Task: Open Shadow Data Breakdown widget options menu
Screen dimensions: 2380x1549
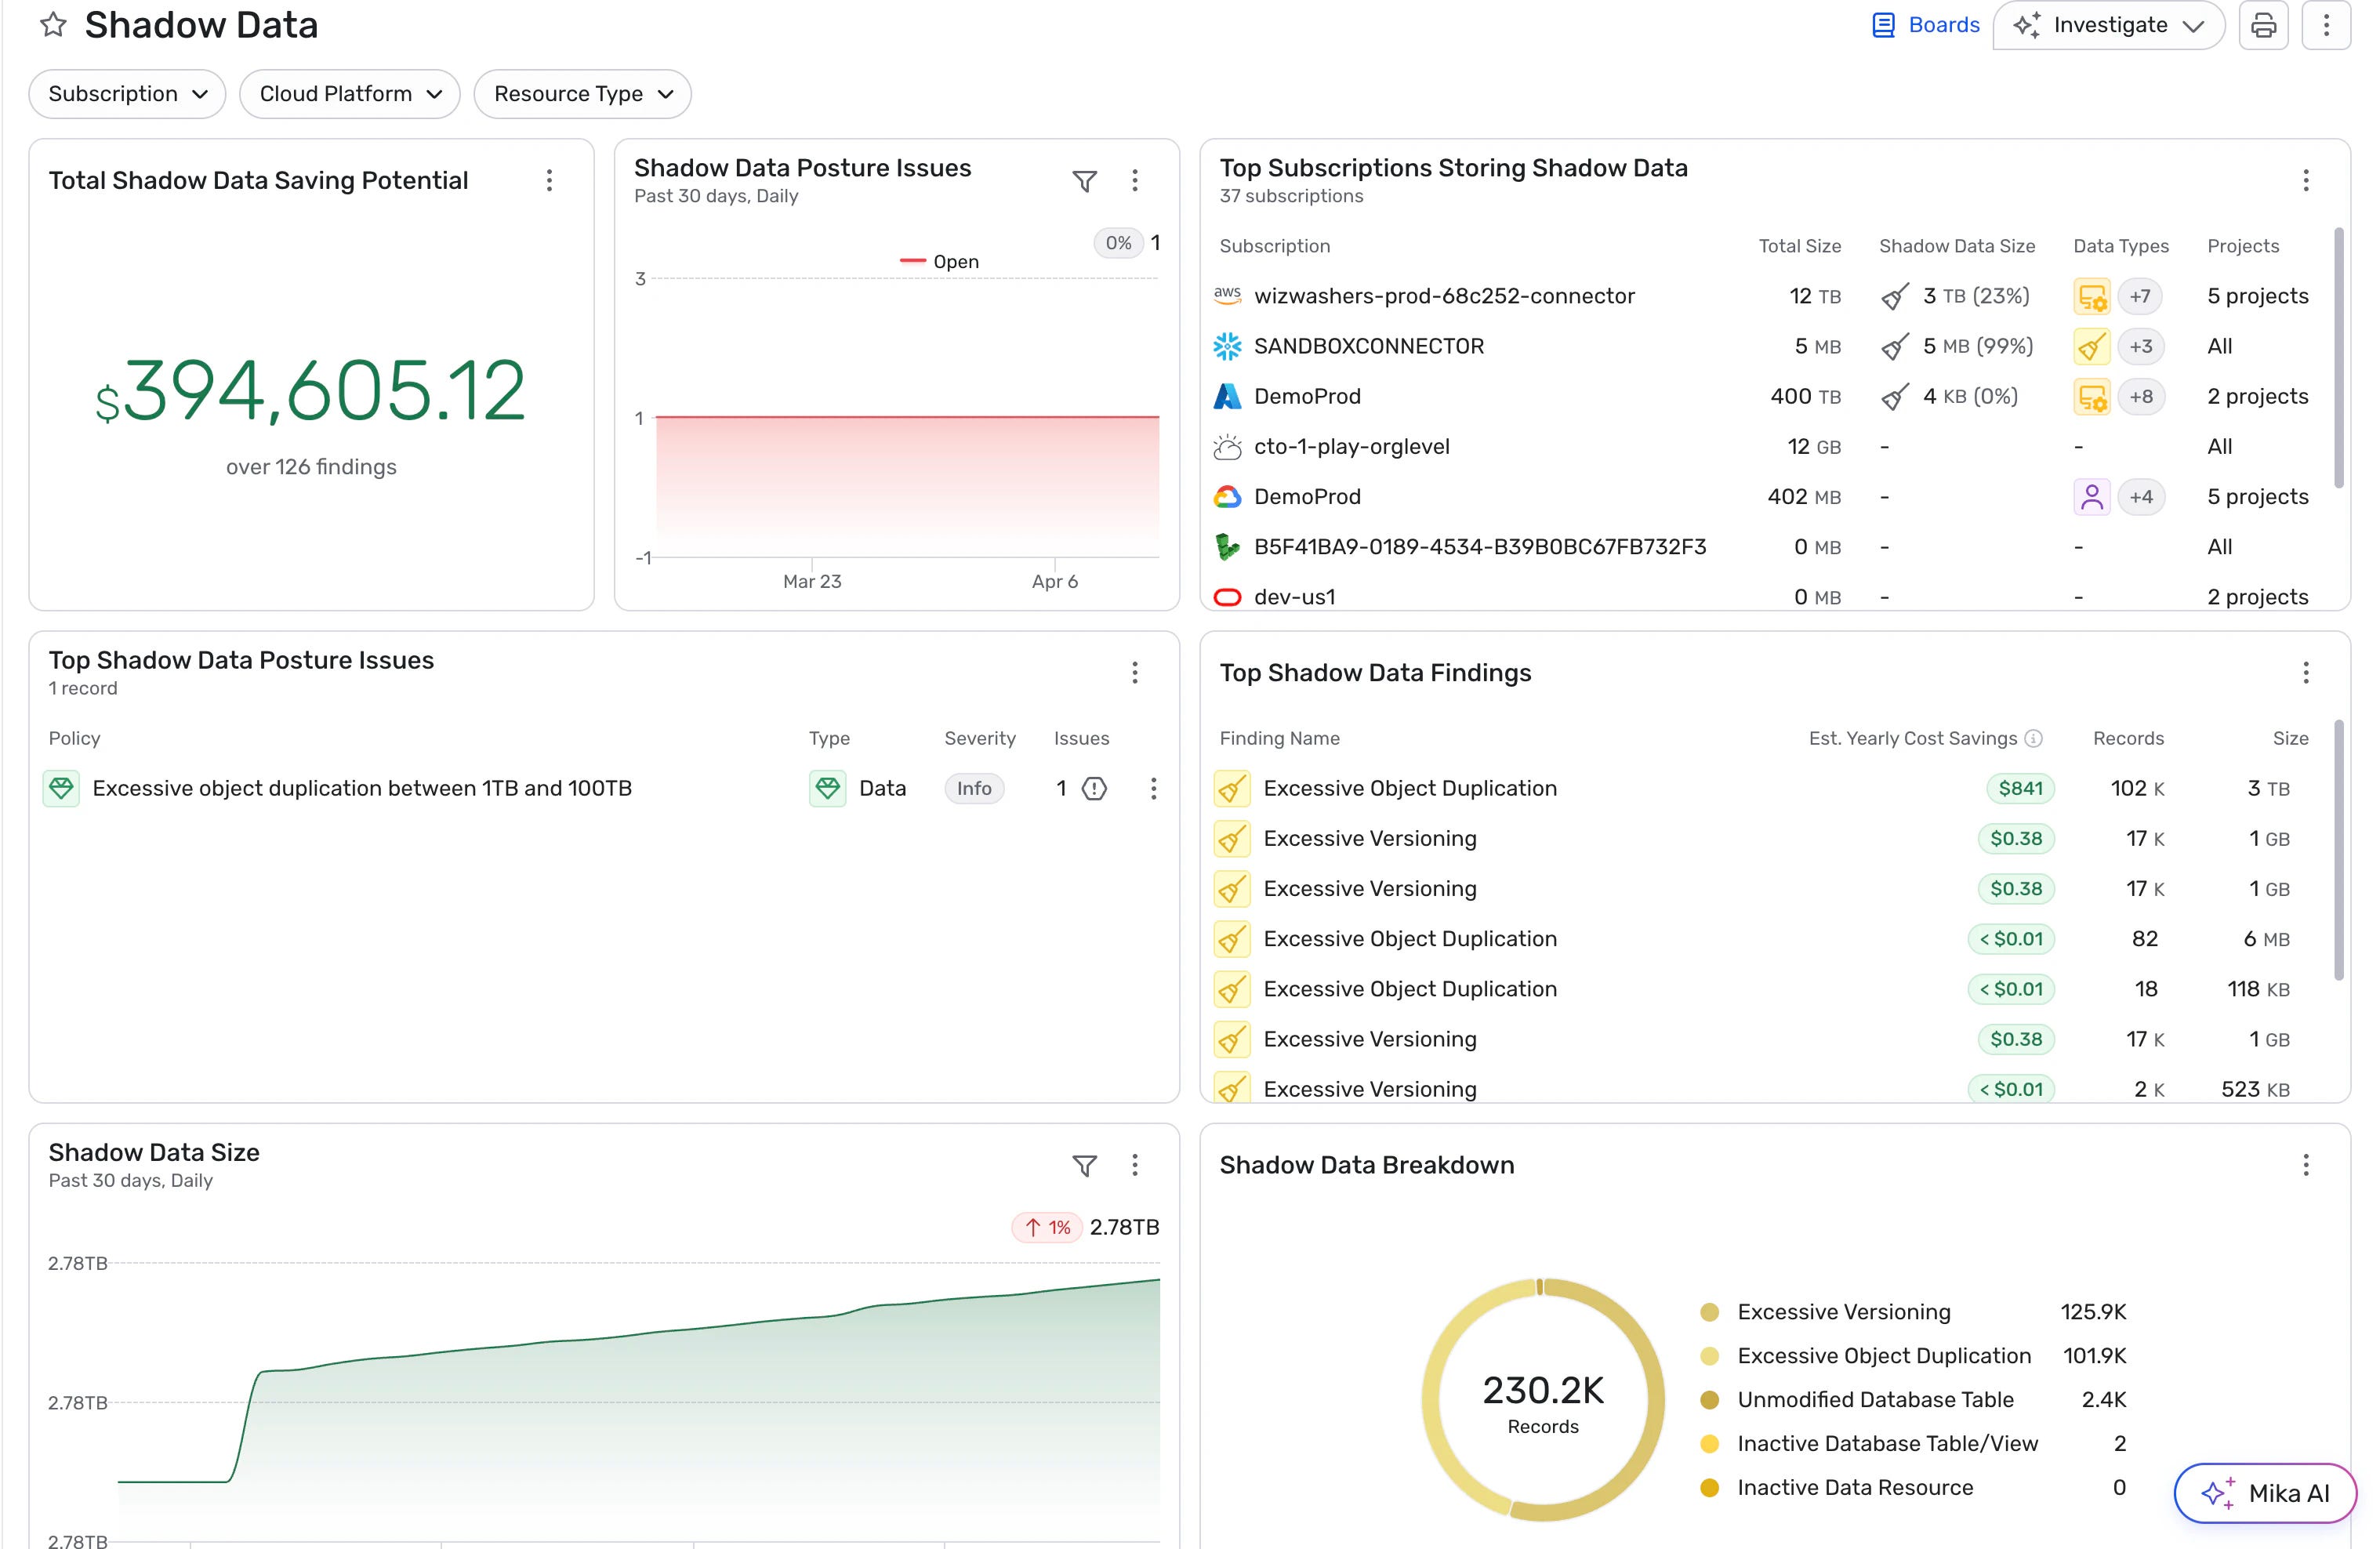Action: (x=2305, y=1165)
